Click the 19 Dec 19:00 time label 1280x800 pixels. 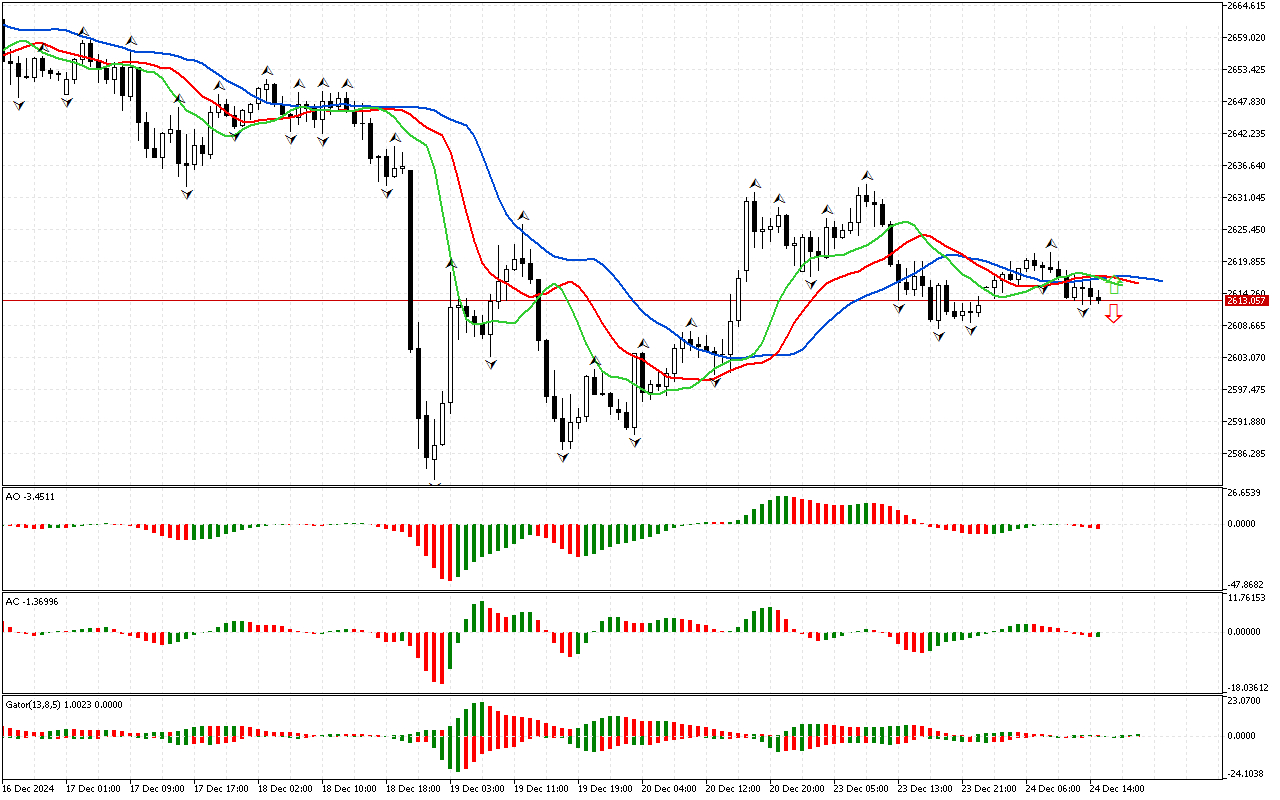tap(605, 789)
